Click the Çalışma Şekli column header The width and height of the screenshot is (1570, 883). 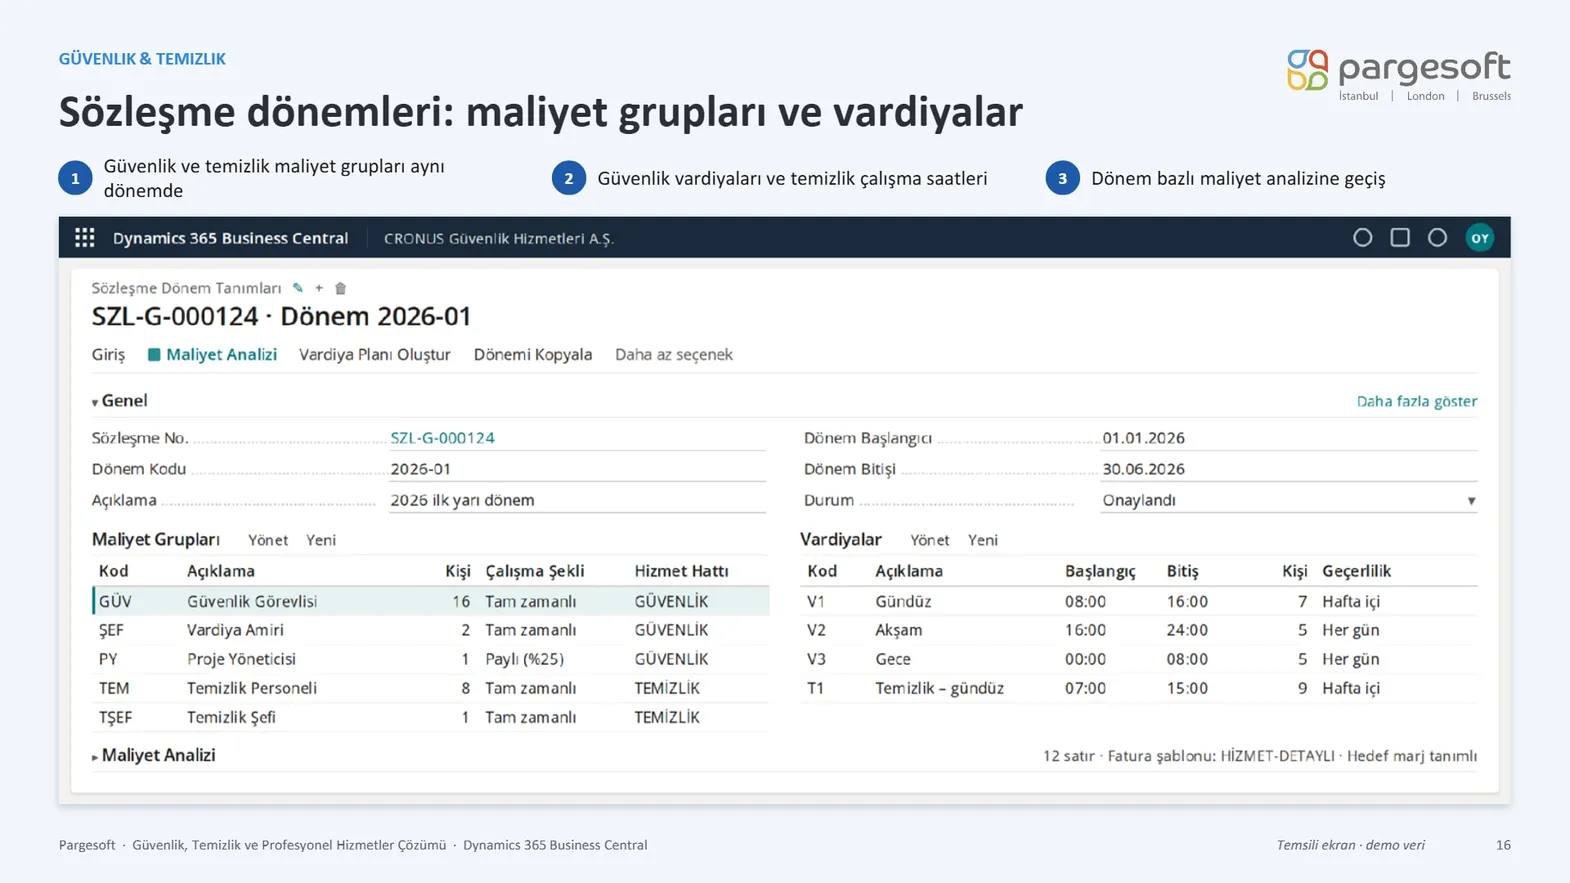[x=535, y=571]
